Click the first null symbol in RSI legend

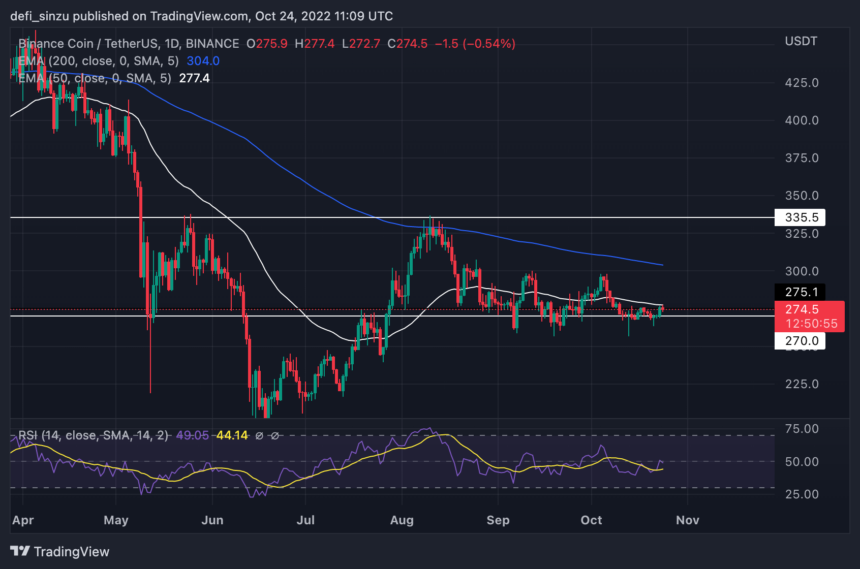point(259,435)
